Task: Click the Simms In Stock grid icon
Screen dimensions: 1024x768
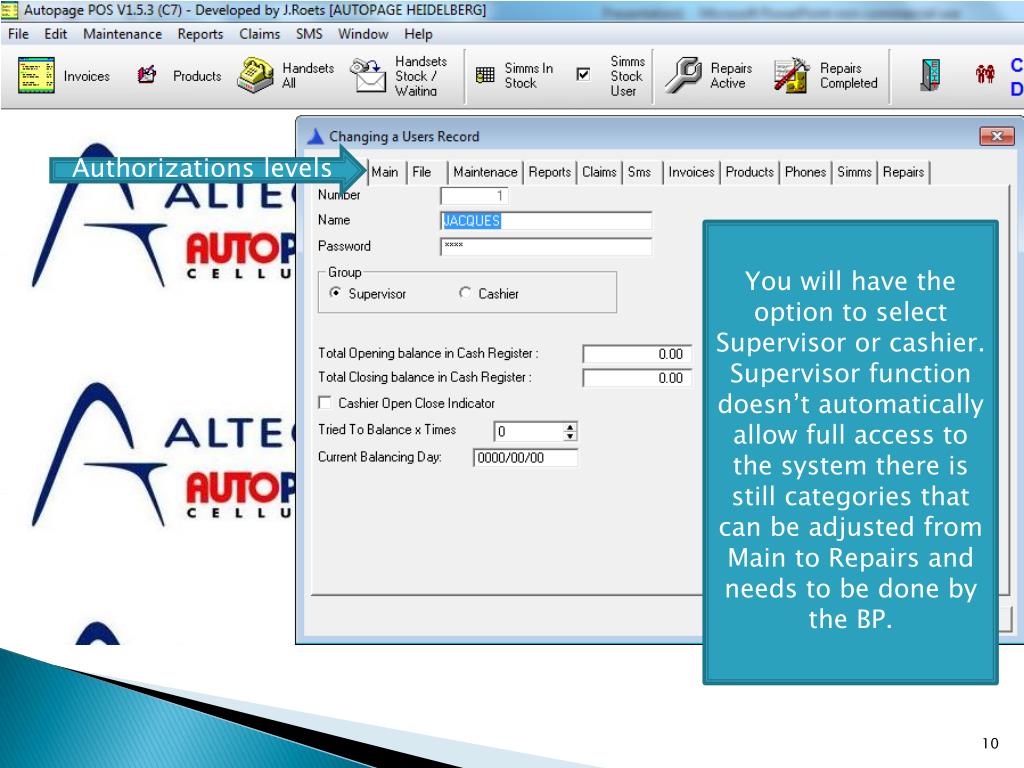Action: click(485, 75)
